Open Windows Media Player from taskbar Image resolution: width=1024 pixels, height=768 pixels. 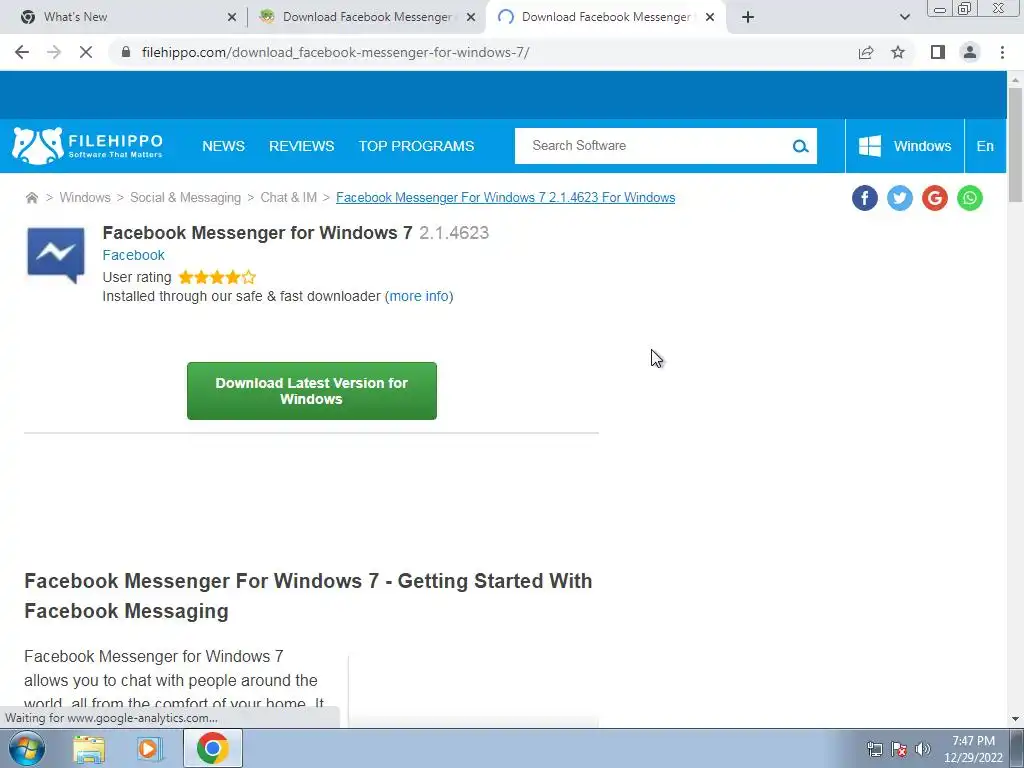coord(150,748)
